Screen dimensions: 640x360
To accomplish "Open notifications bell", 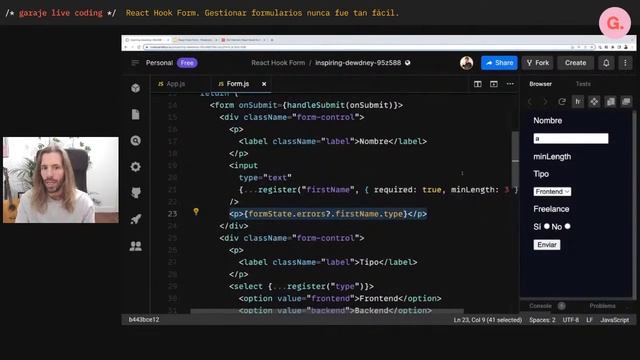I will [x=606, y=63].
